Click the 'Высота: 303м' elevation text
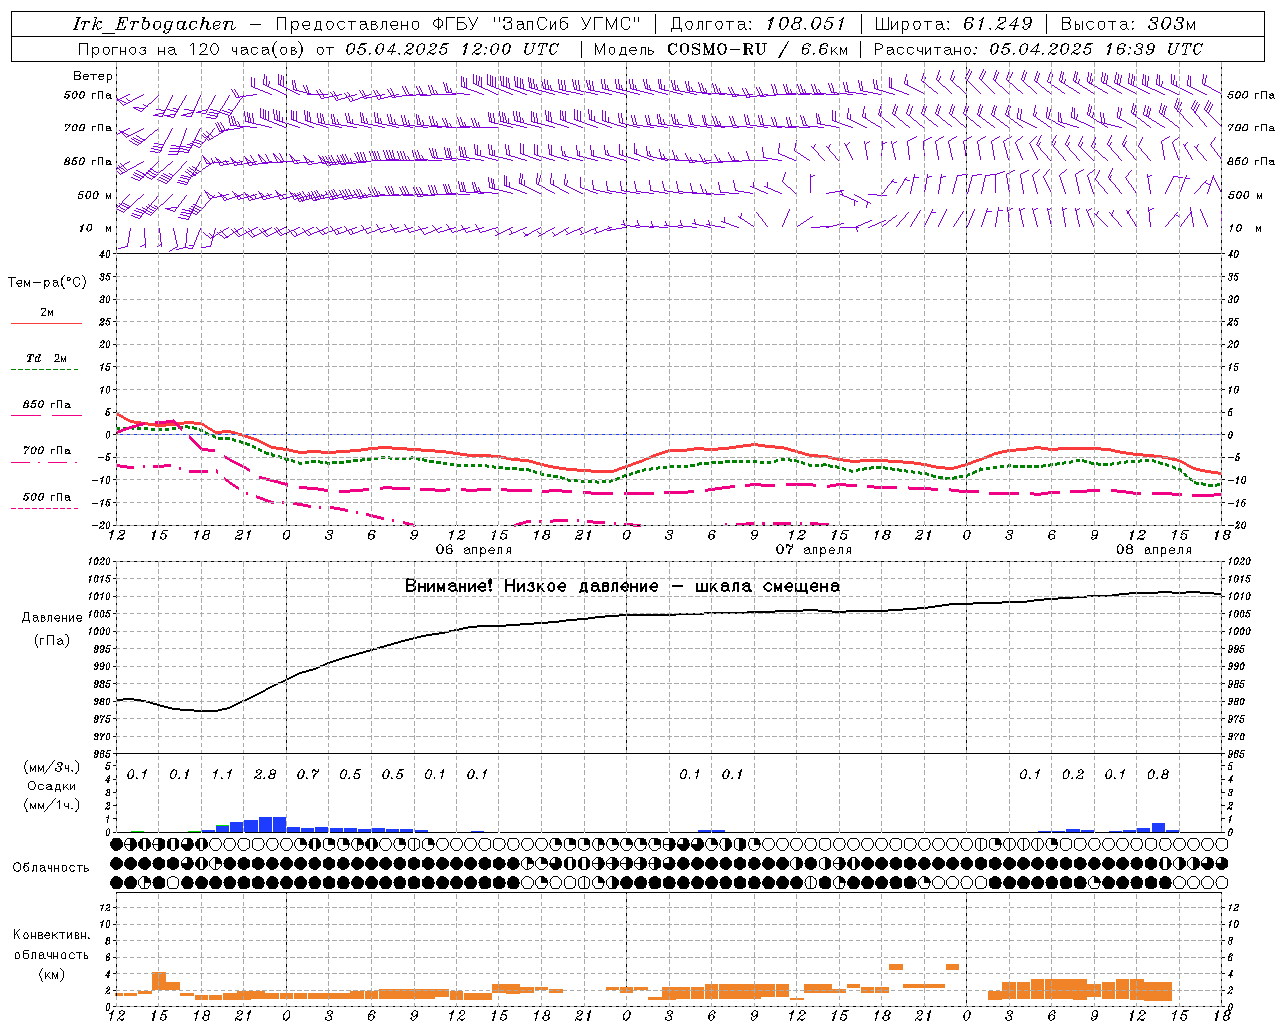The image size is (1280, 1024). 1128,24
